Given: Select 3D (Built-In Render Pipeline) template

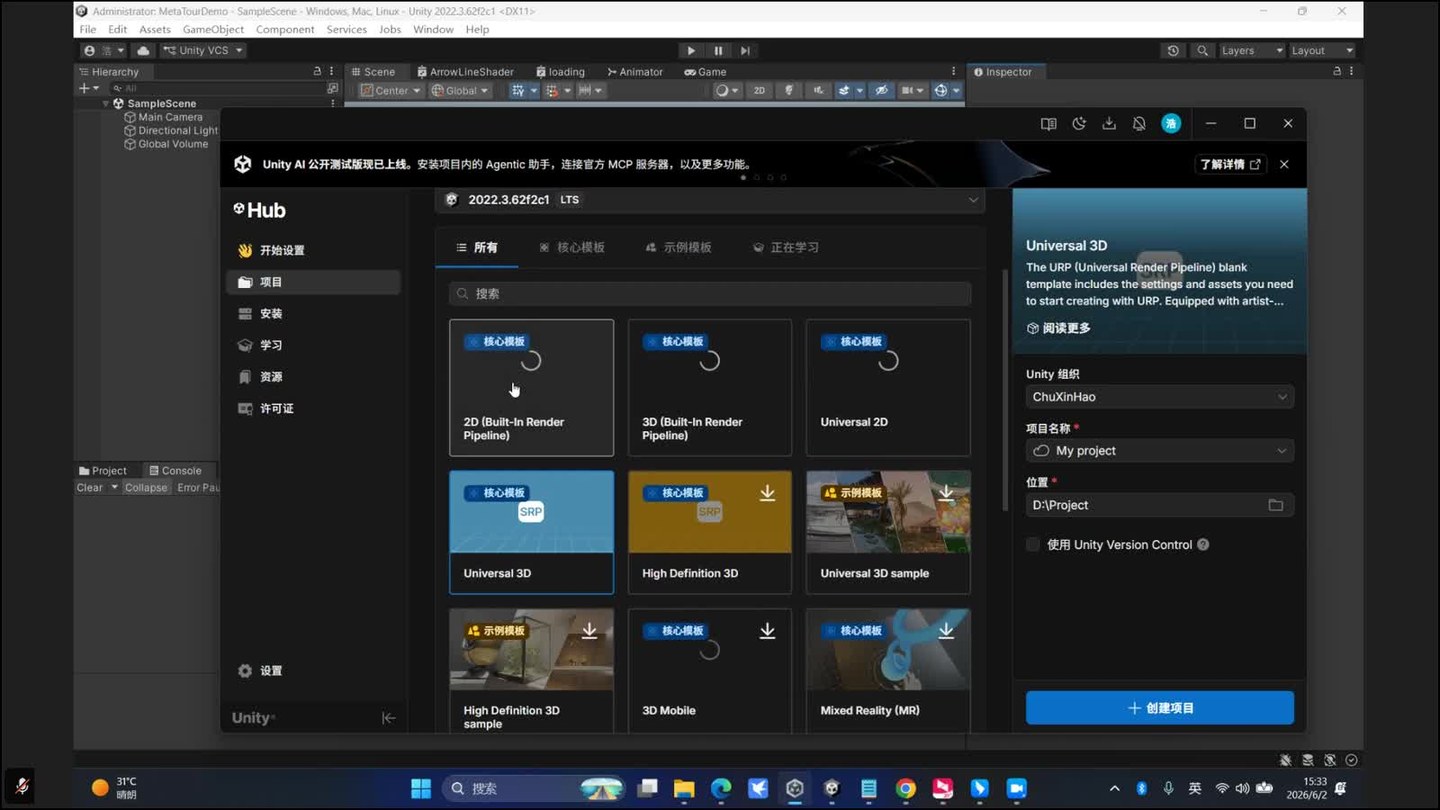Looking at the screenshot, I should pyautogui.click(x=710, y=388).
